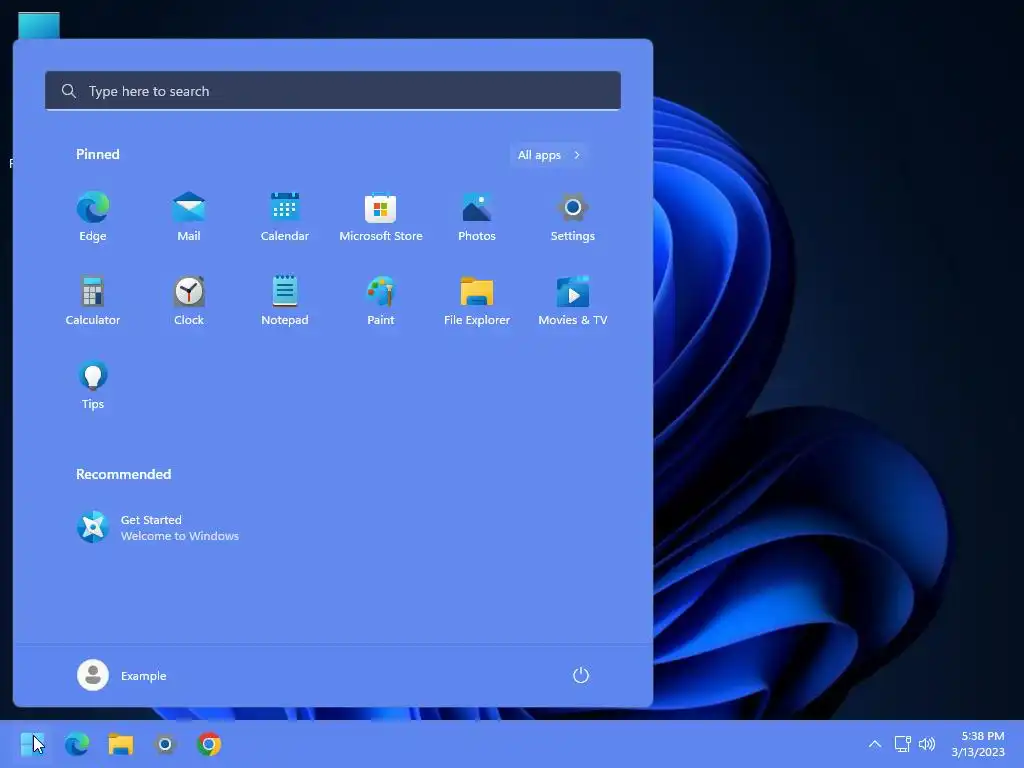Image resolution: width=1024 pixels, height=768 pixels.
Task: Open the Photos app
Action: point(477,217)
